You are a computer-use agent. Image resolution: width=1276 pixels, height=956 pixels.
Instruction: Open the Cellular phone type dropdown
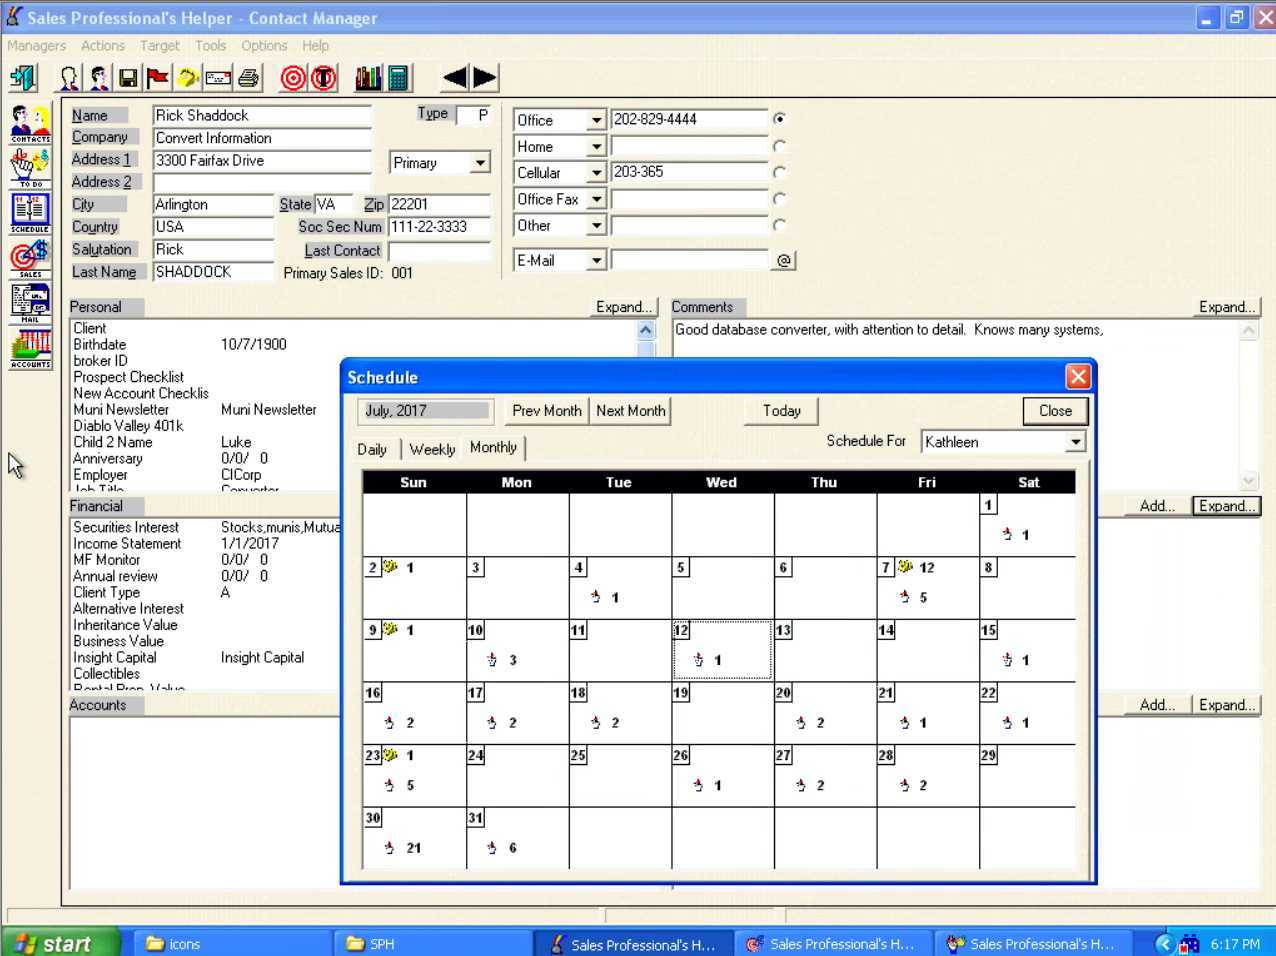596,173
